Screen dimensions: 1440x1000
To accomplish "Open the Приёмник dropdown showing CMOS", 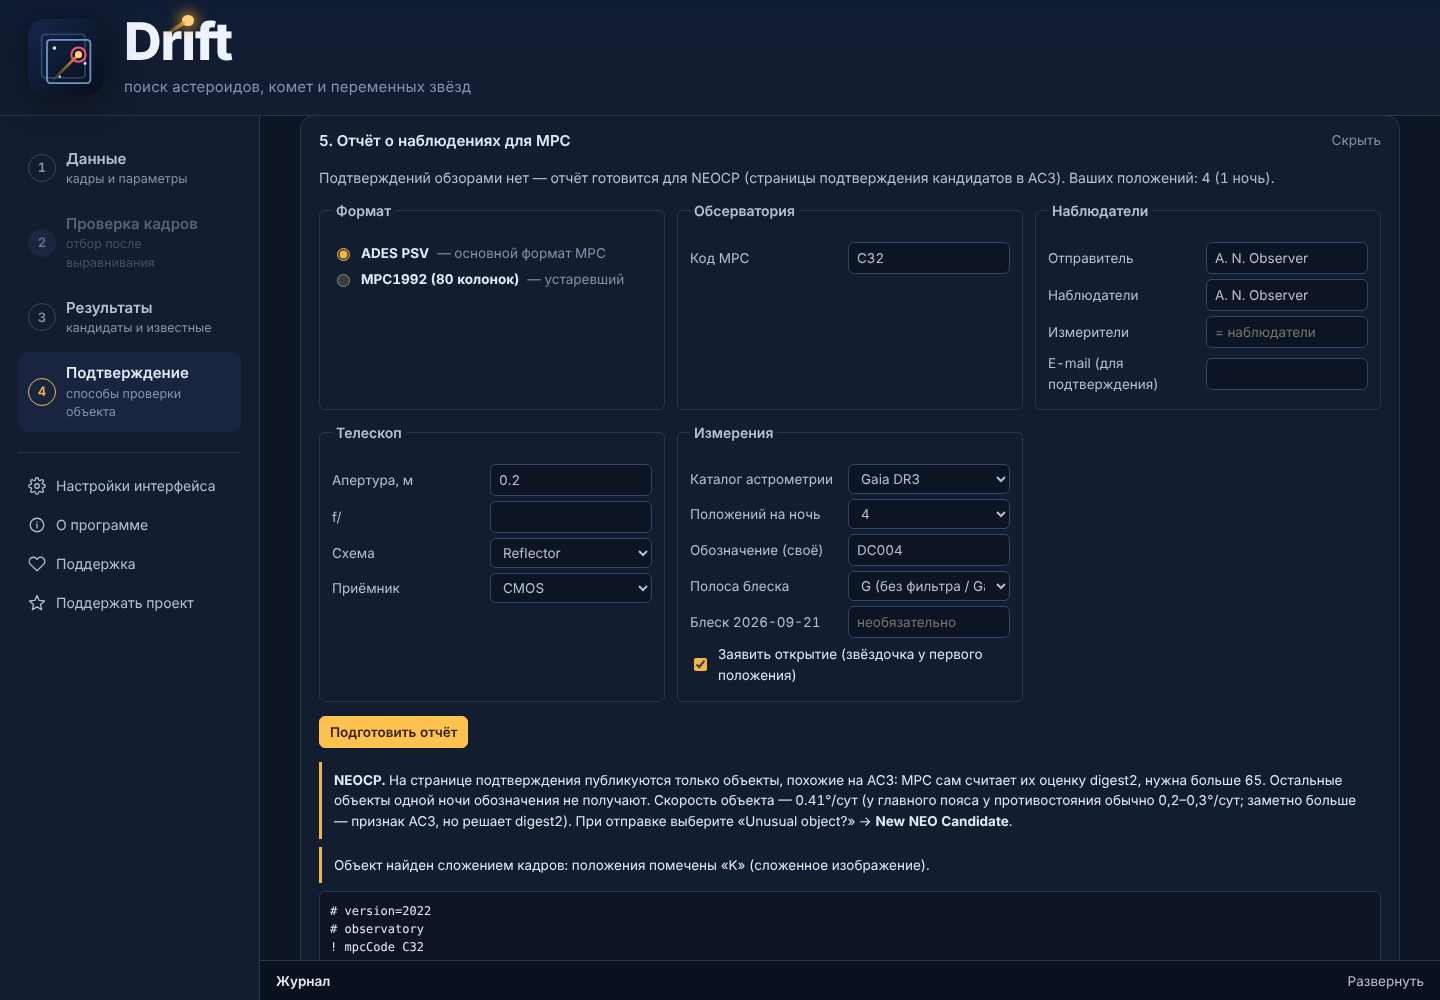I will tap(571, 588).
